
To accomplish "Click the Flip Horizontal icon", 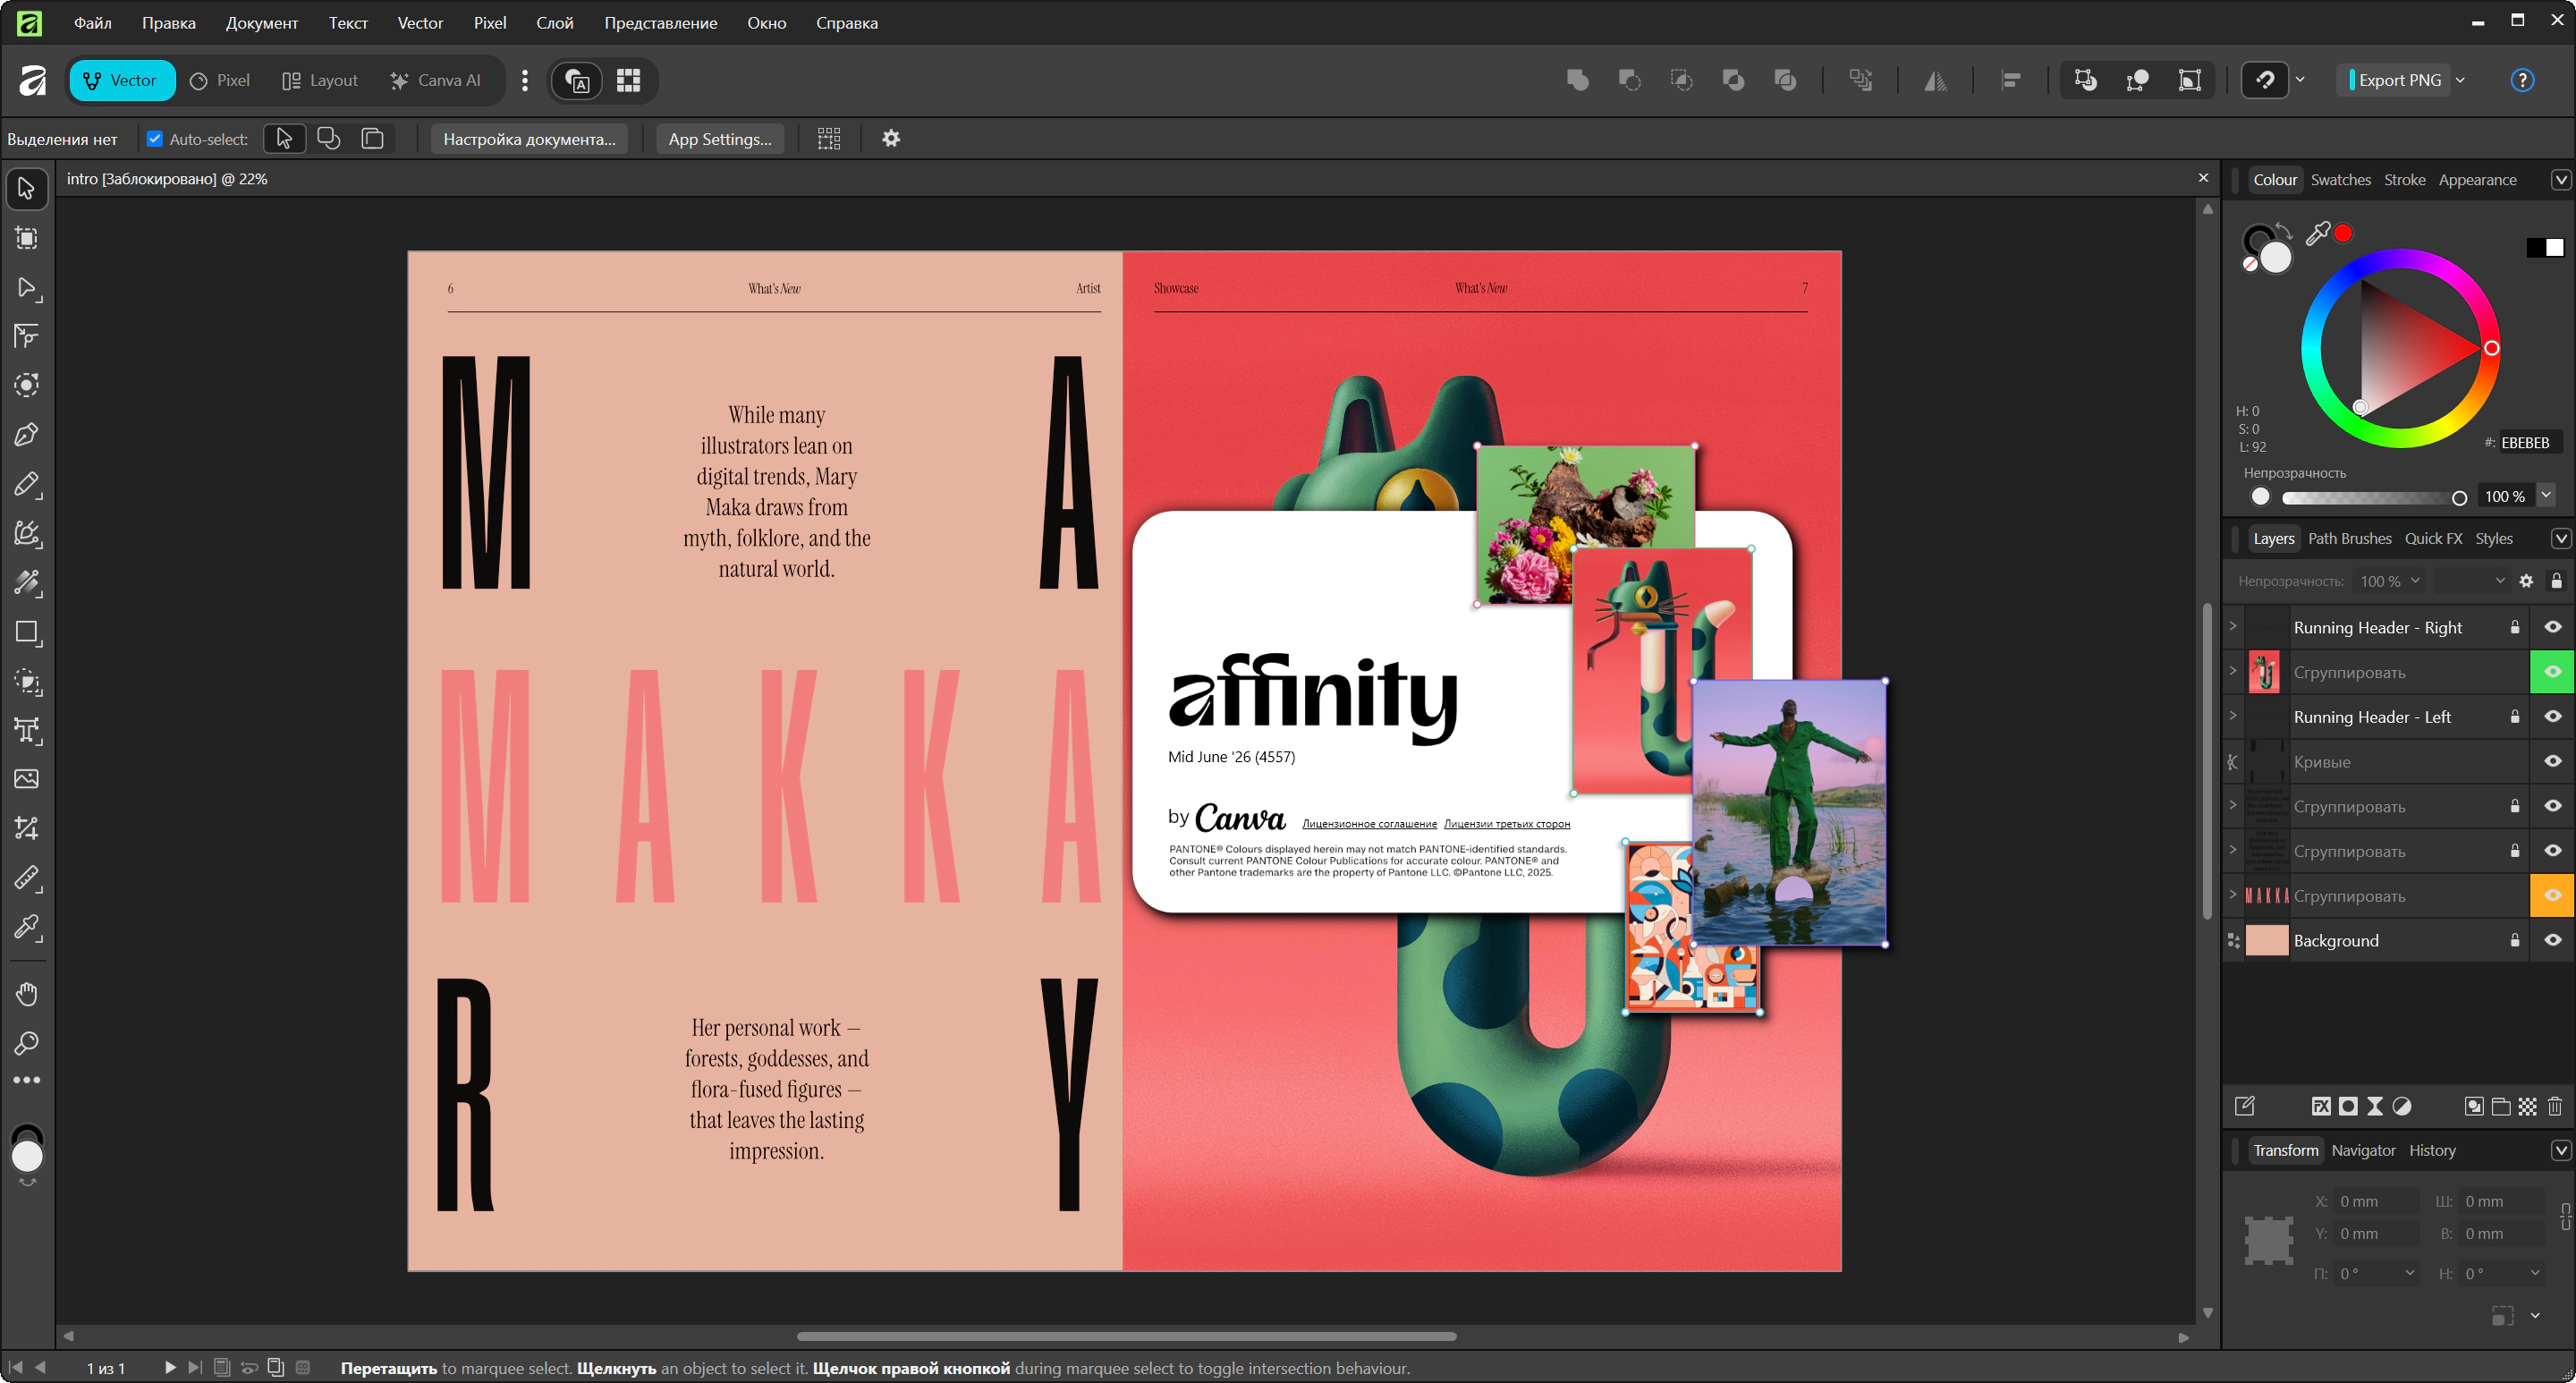I will pyautogui.click(x=1936, y=80).
